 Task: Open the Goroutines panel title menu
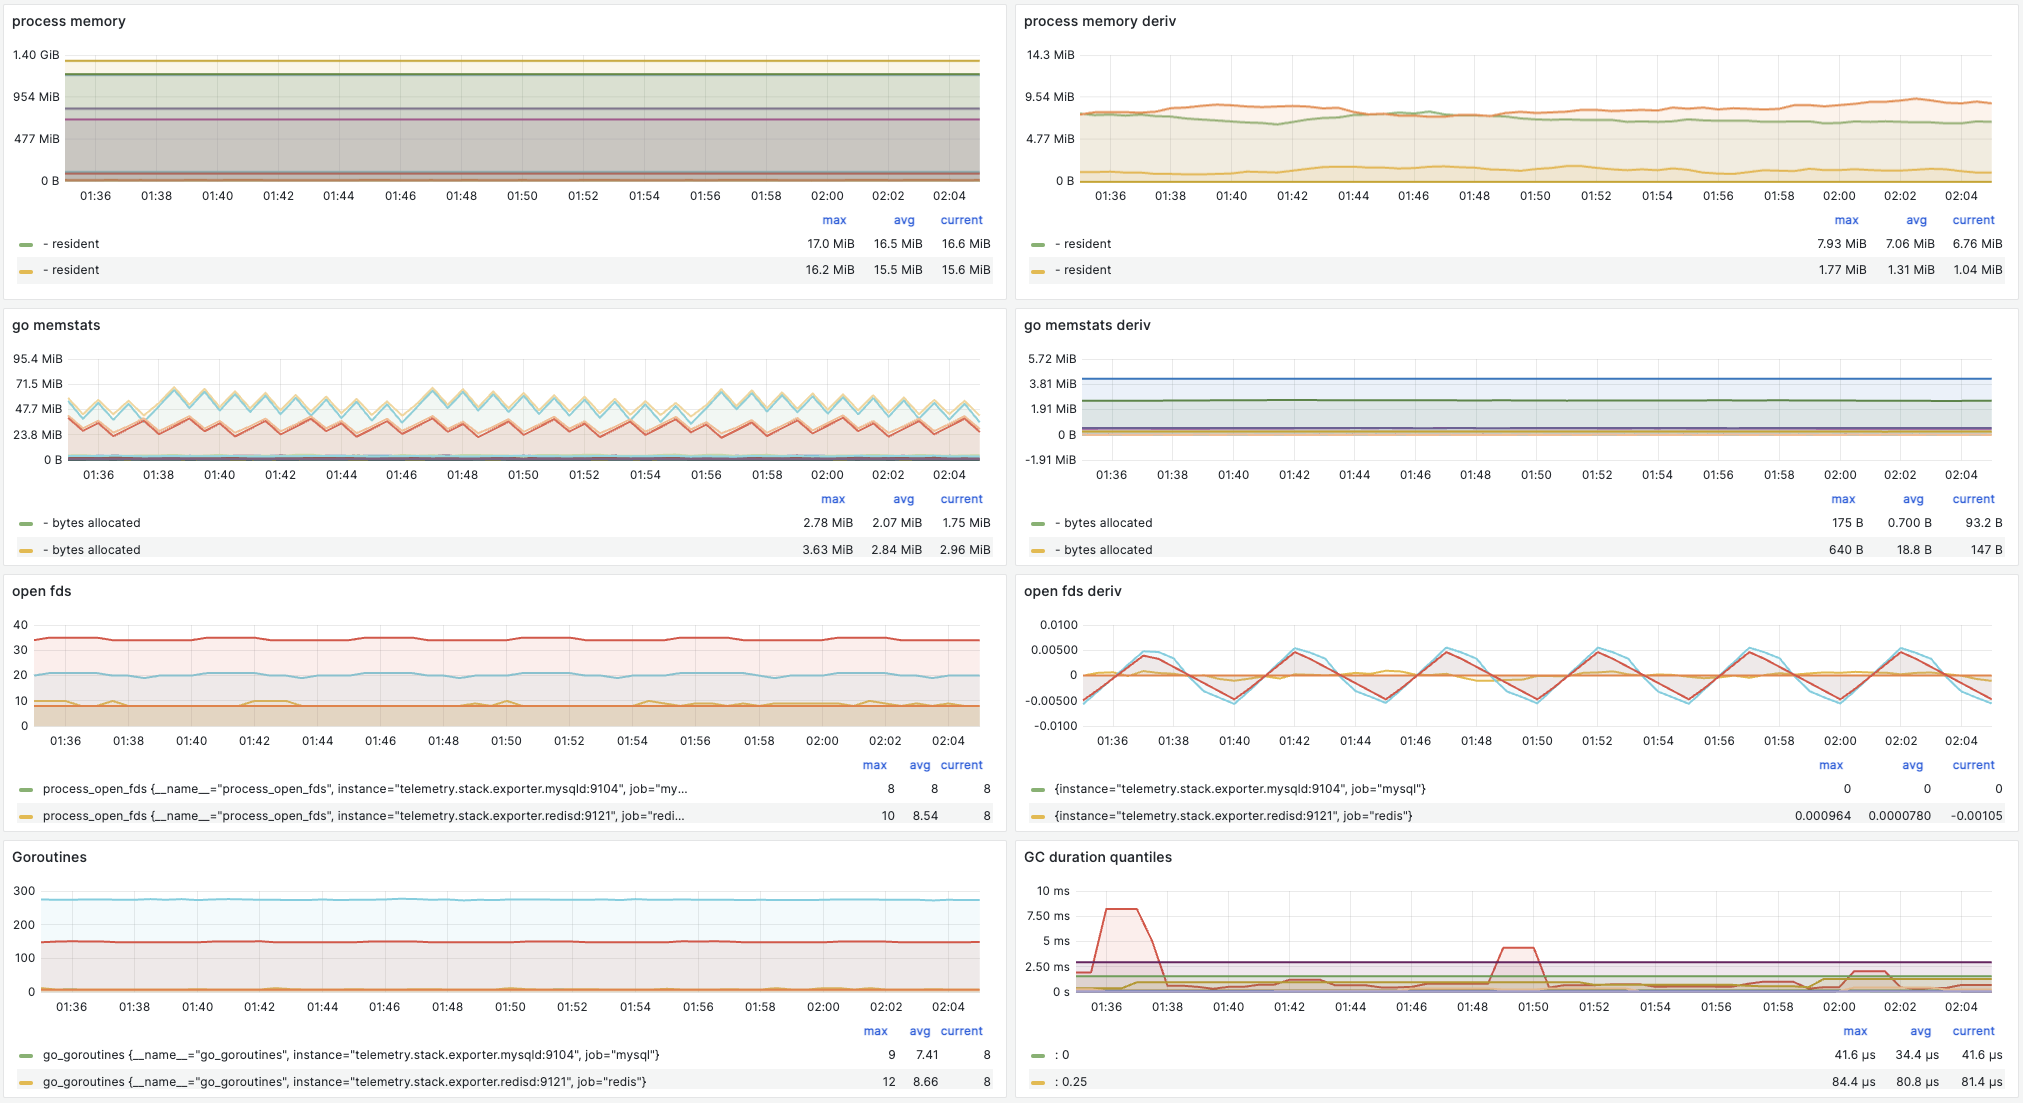point(49,857)
